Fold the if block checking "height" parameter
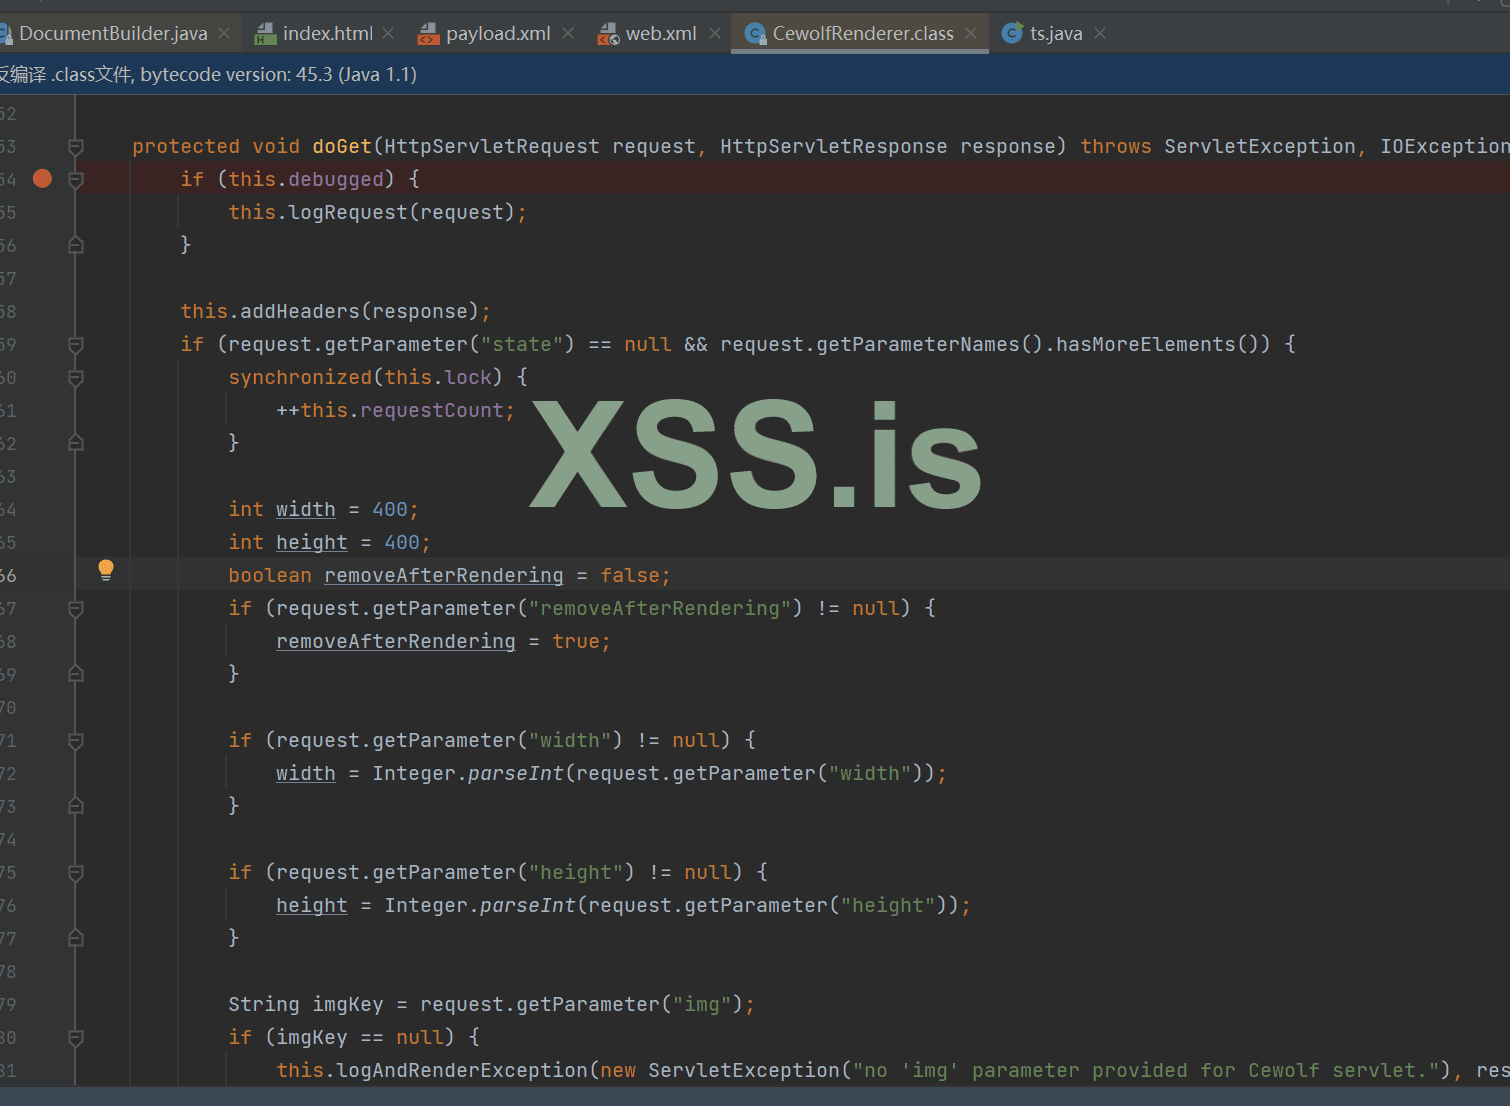 [75, 873]
